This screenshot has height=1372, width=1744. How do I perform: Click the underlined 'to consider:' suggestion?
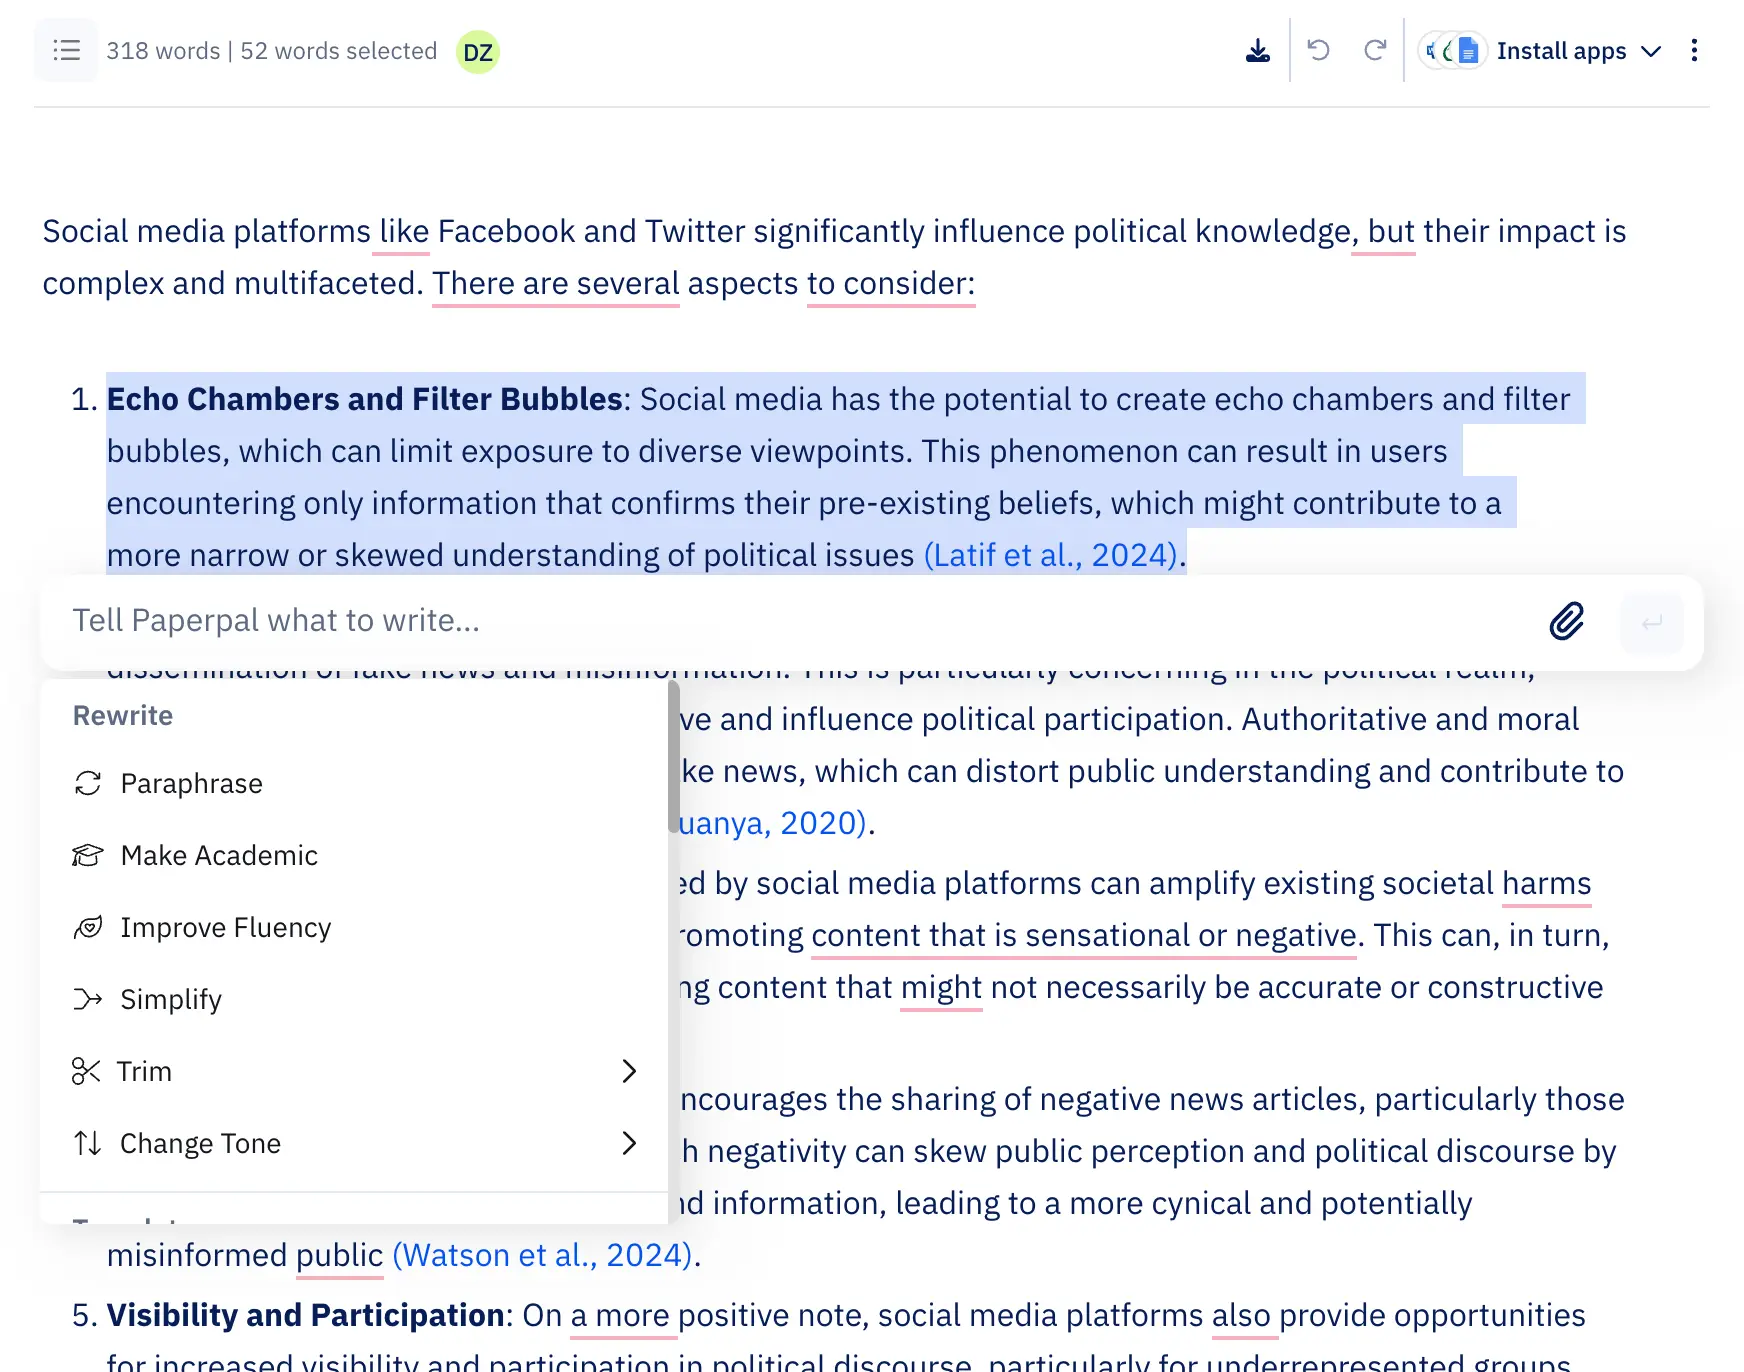click(x=891, y=284)
